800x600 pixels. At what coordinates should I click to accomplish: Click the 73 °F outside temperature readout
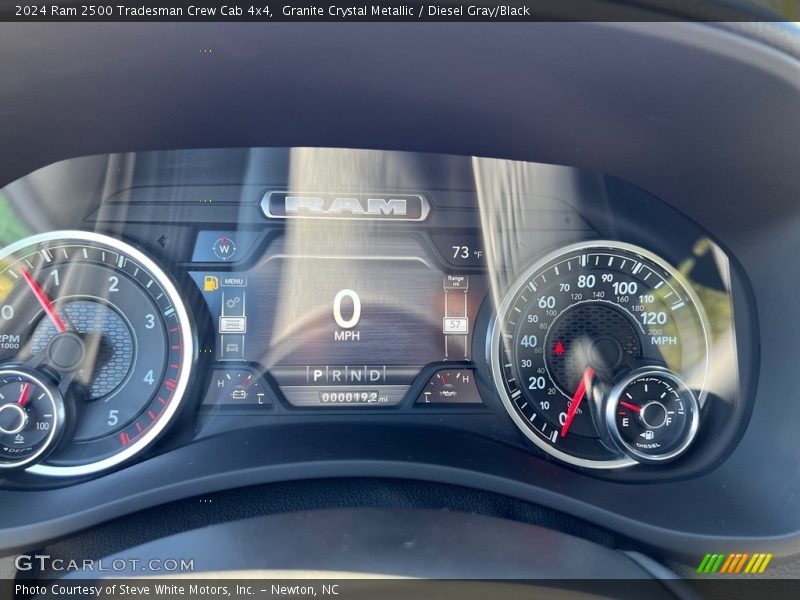(x=466, y=253)
